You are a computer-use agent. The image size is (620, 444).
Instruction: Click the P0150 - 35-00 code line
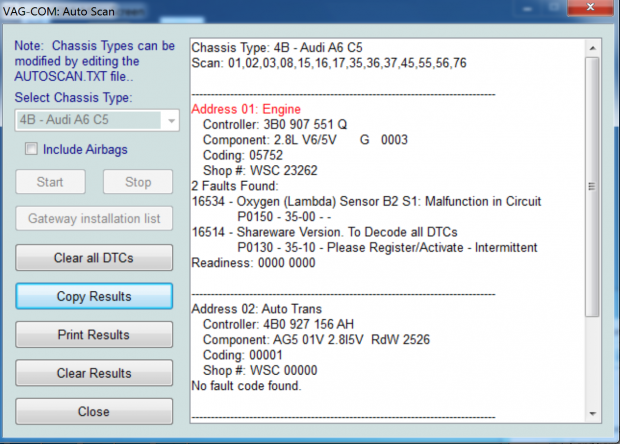click(x=284, y=217)
